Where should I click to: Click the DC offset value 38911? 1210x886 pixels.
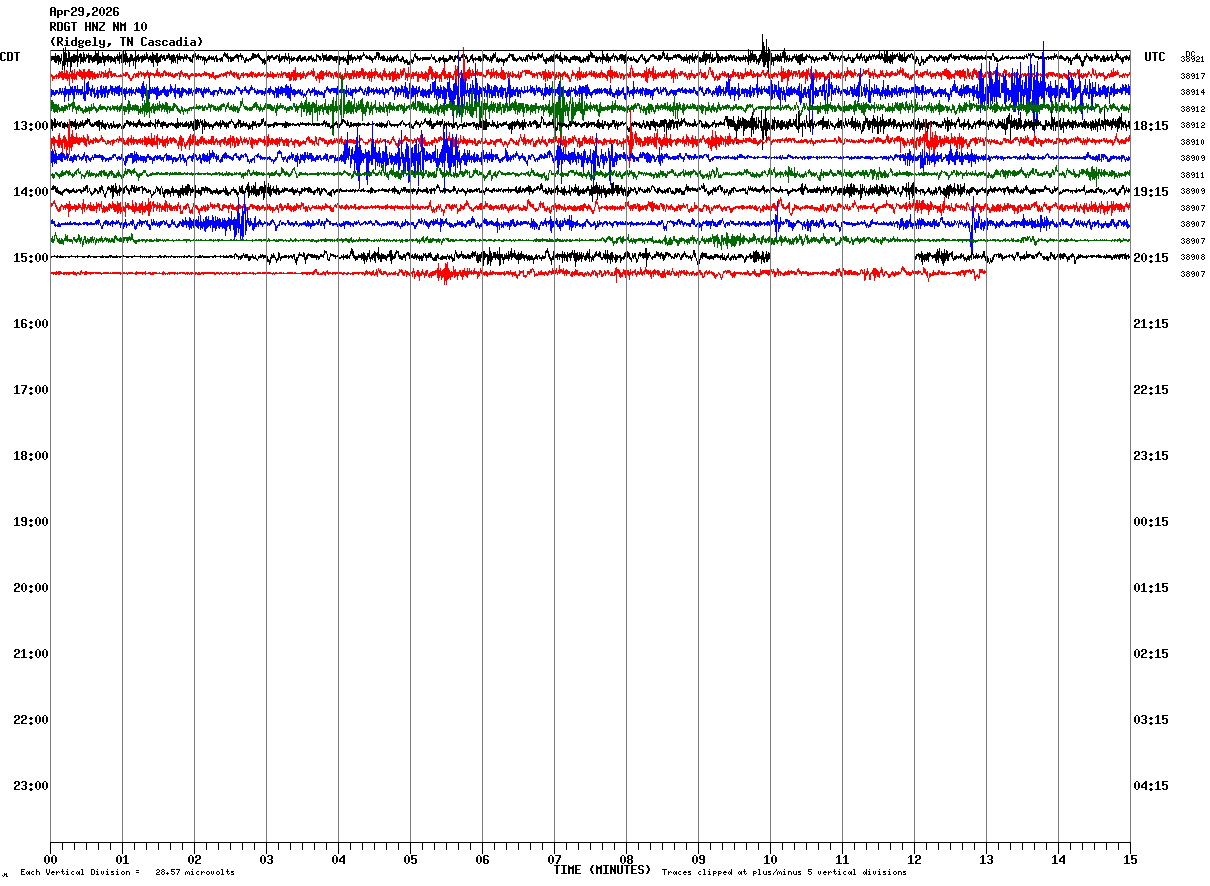click(1192, 175)
